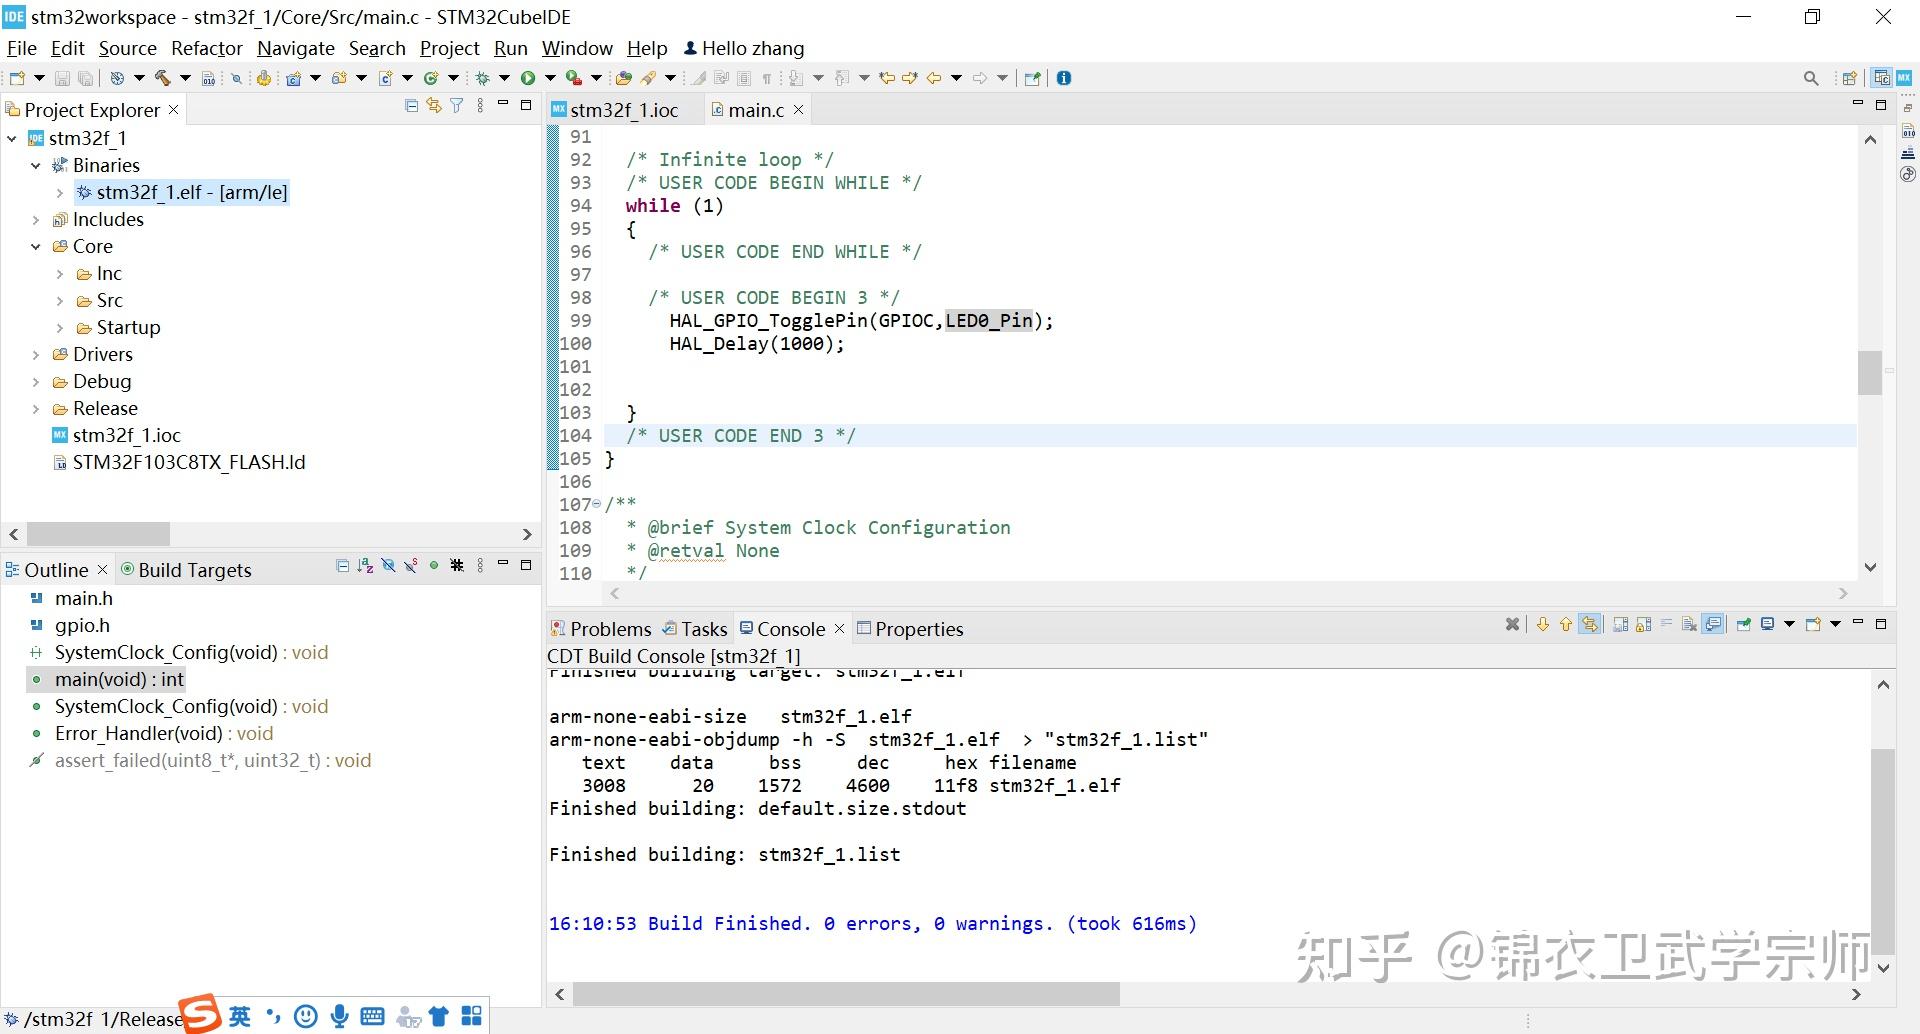Select the Problems tab in bottom panel
Viewport: 1920px width, 1034px height.
[610, 628]
